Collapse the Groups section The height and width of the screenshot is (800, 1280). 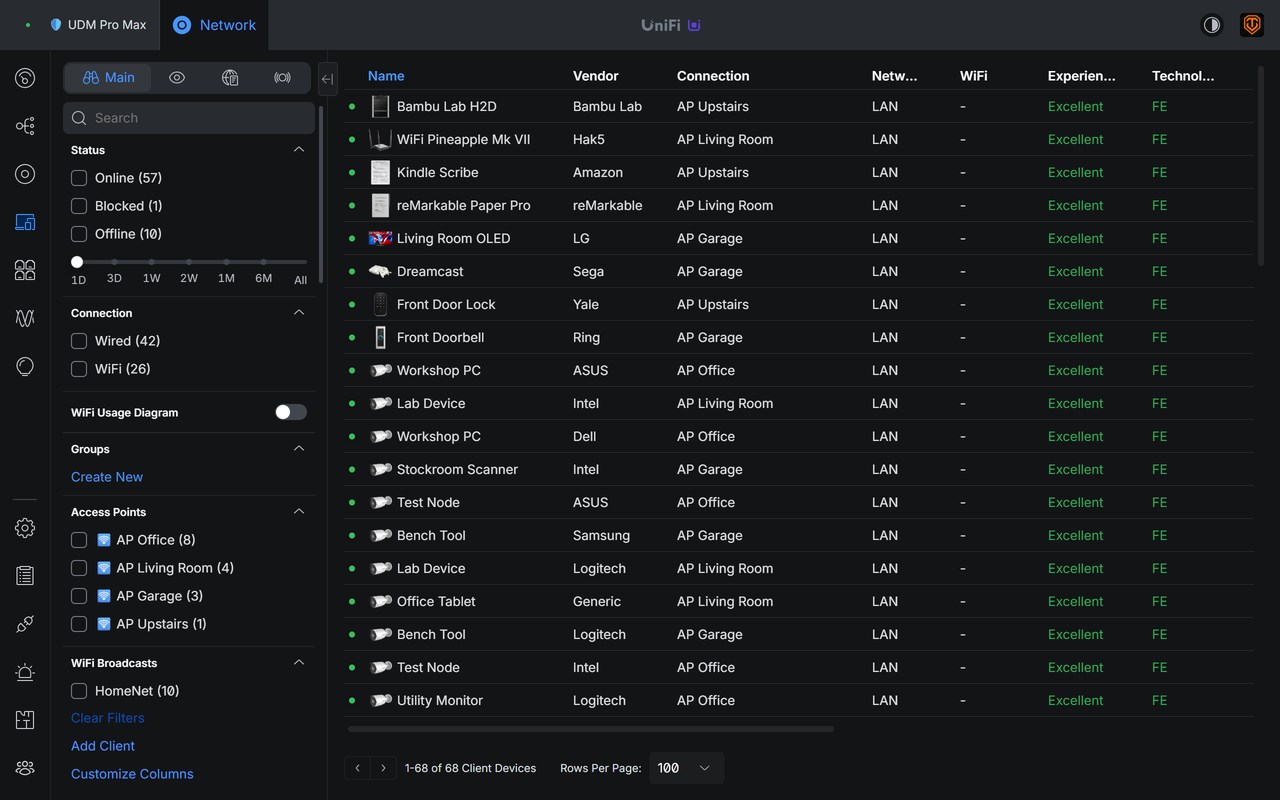(x=298, y=449)
